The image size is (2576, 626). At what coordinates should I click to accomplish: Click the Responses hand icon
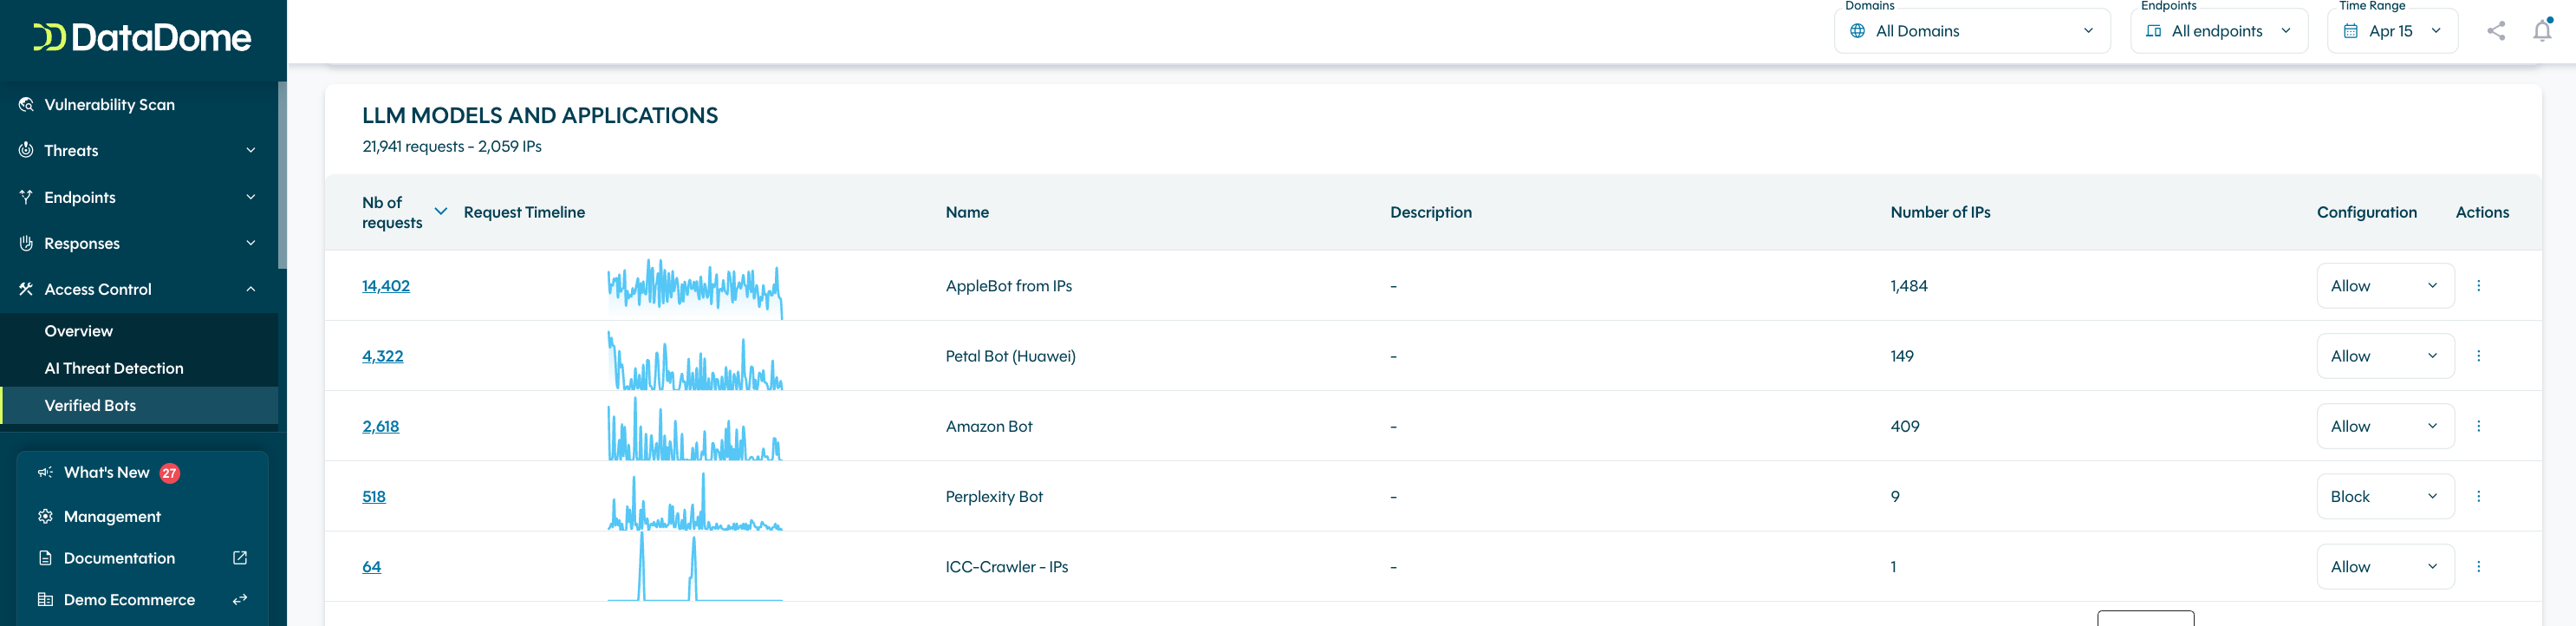coord(26,243)
